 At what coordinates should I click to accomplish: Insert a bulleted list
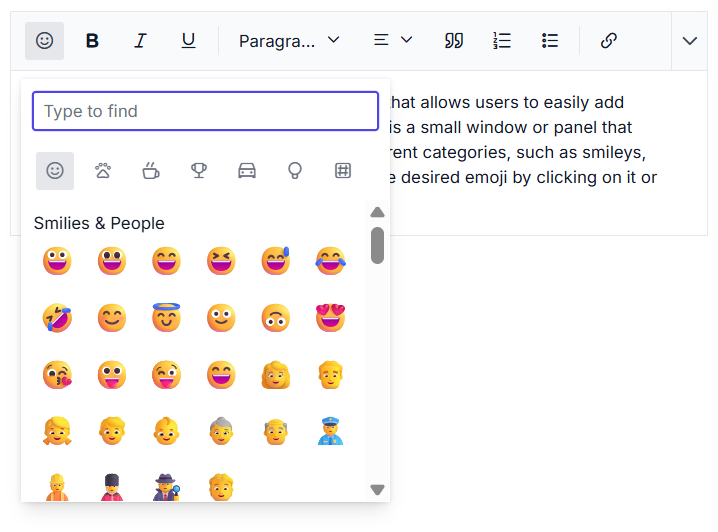click(549, 41)
